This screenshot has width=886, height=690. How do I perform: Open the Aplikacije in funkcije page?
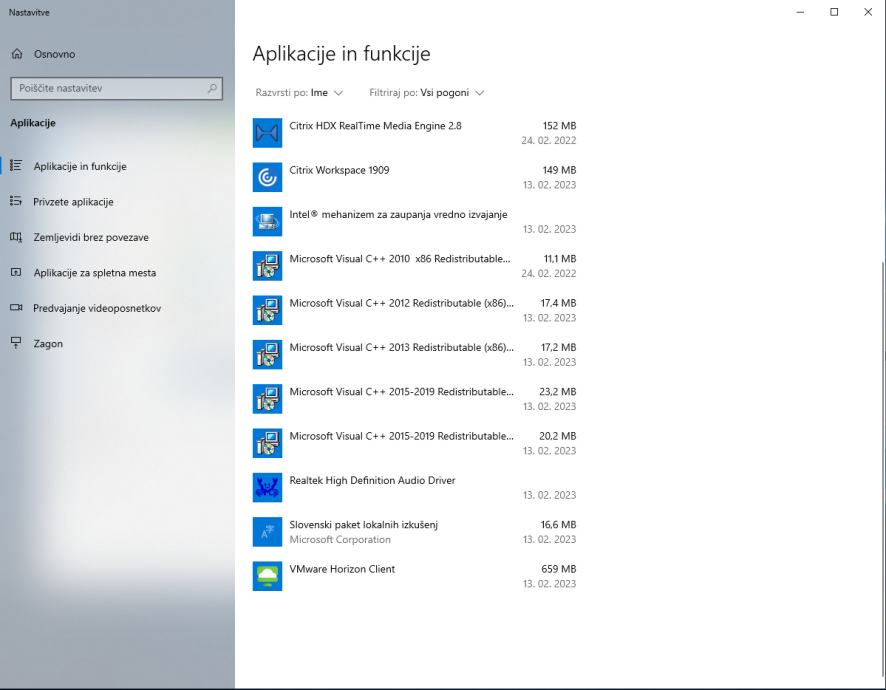coord(117,166)
